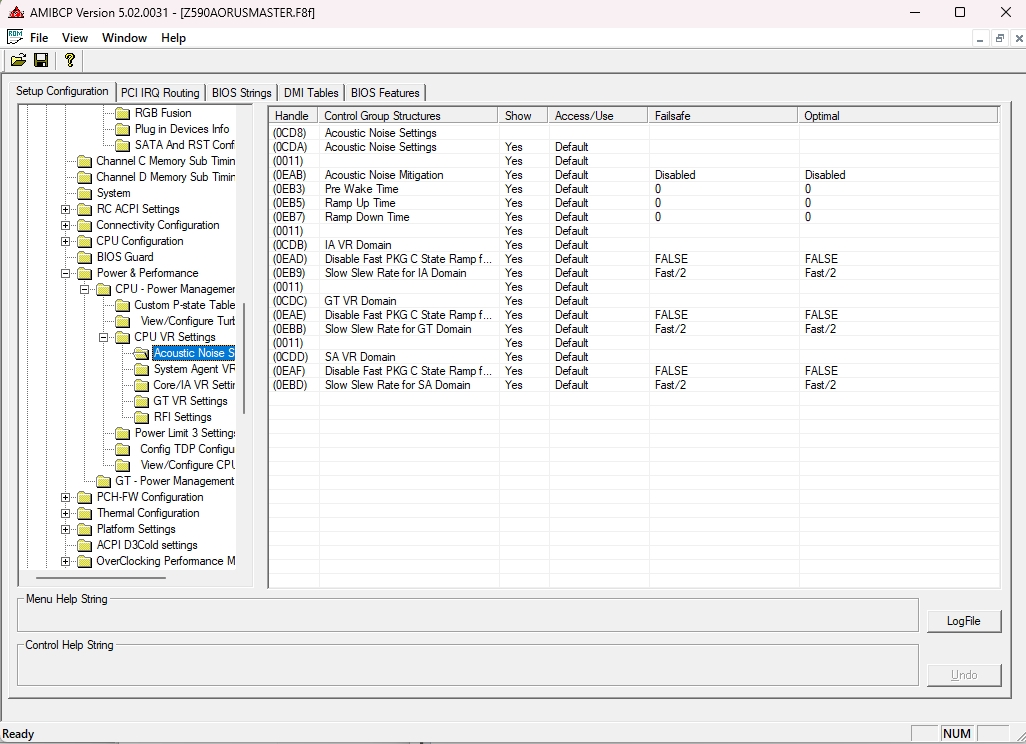Switch to BIOS Strings tab

241,93
